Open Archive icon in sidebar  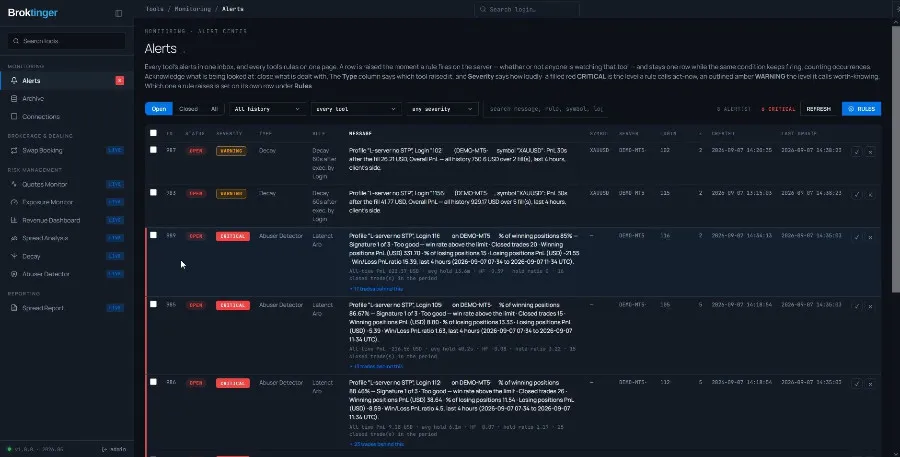pyautogui.click(x=14, y=99)
